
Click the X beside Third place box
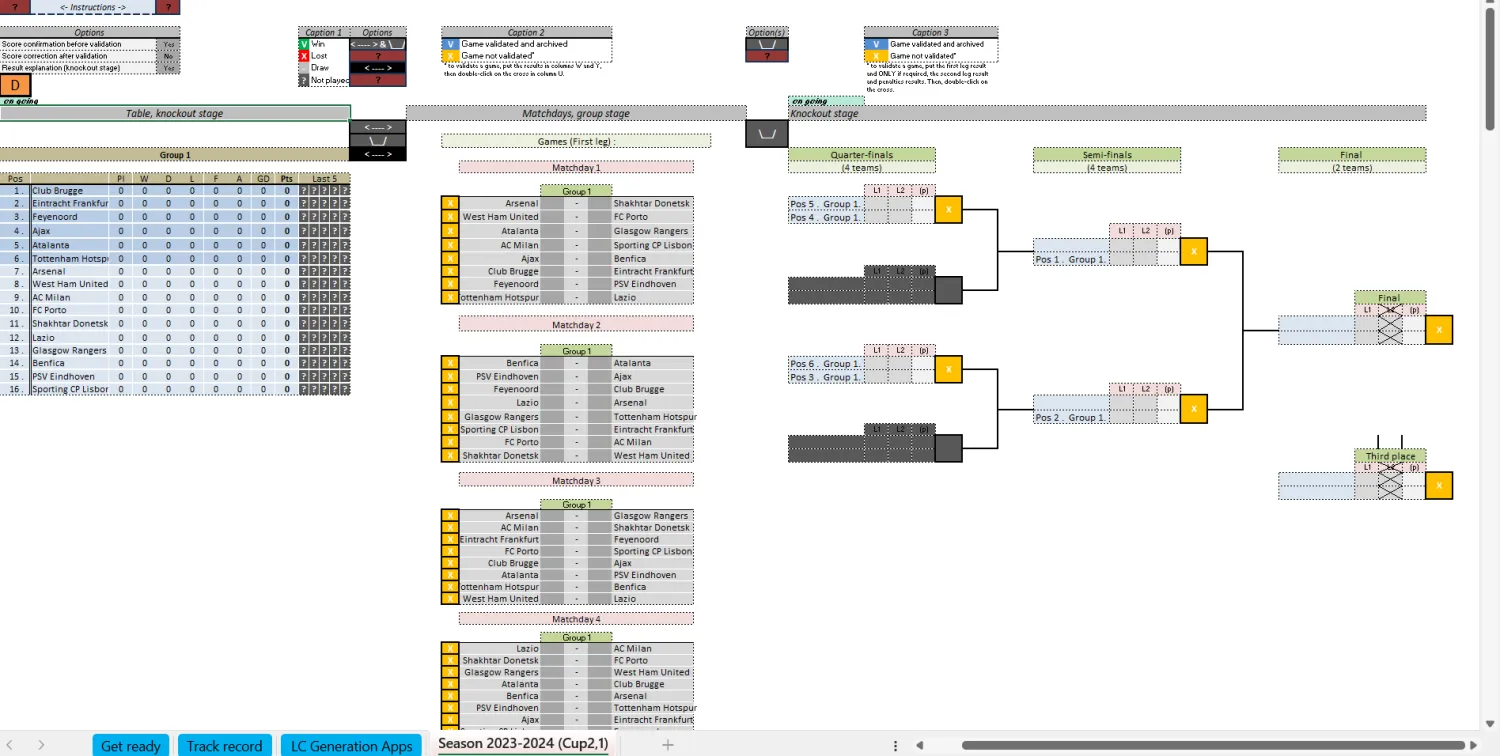tap(1439, 486)
